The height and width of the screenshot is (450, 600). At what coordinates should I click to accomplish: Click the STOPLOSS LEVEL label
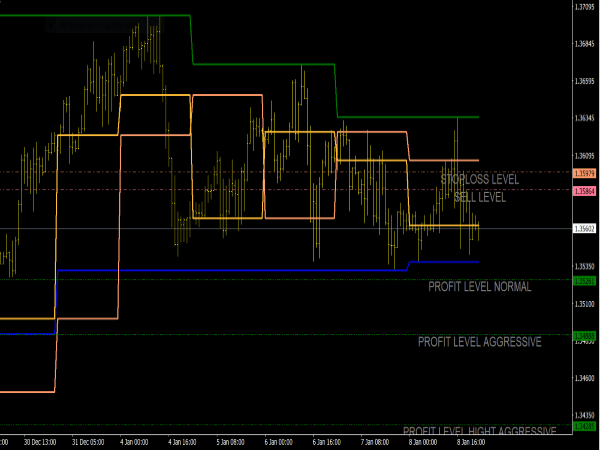coord(480,180)
